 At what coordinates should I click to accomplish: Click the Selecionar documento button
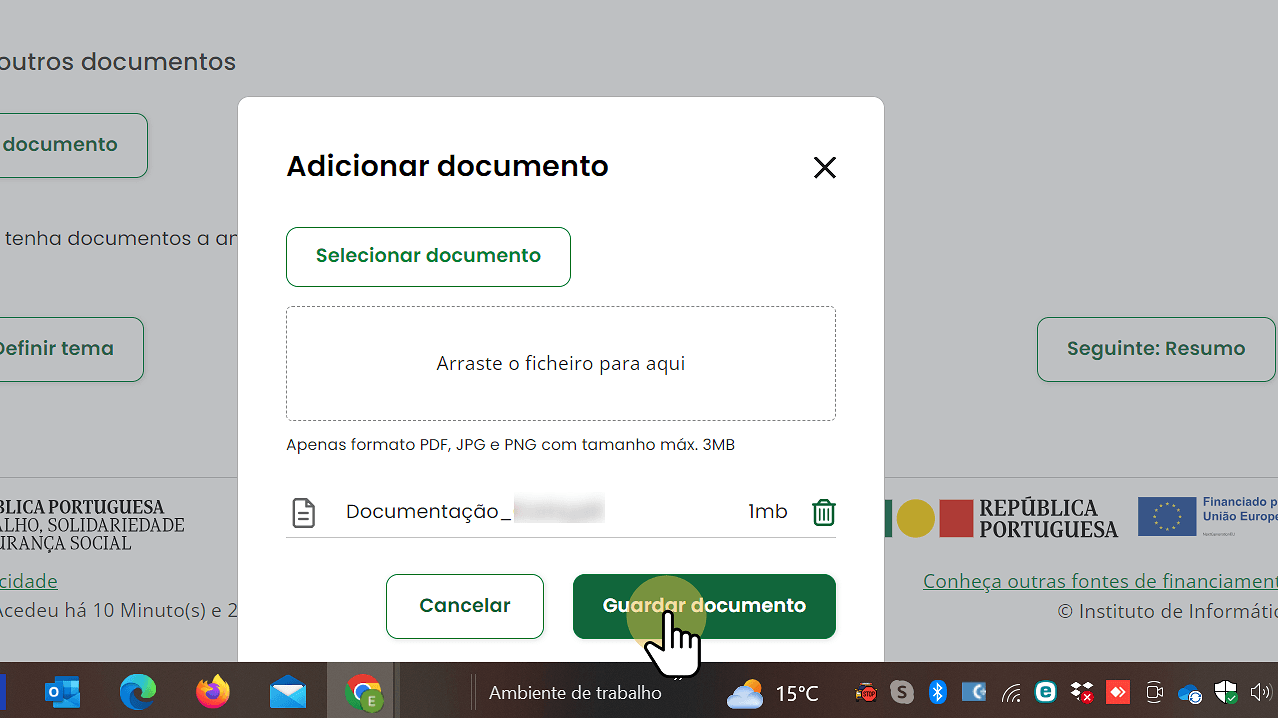pos(428,256)
